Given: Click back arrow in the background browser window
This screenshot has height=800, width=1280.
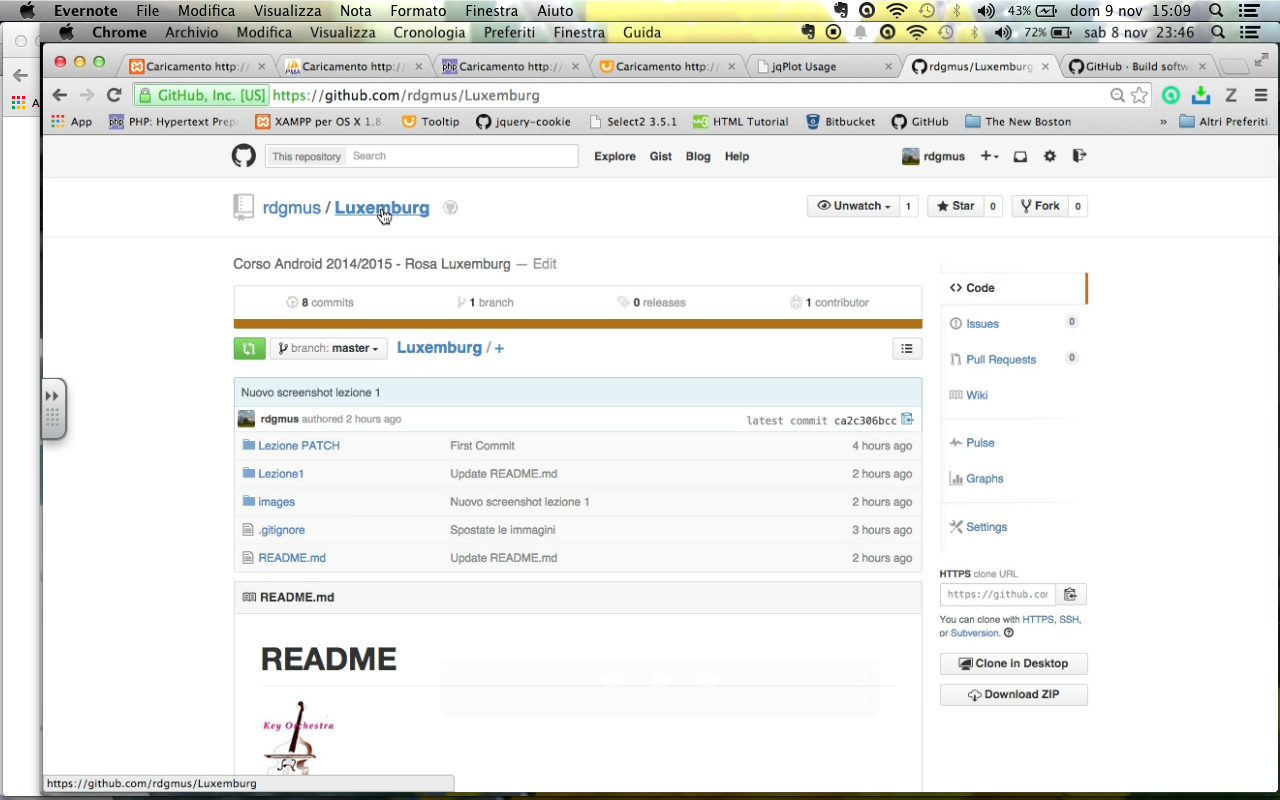Looking at the screenshot, I should pyautogui.click(x=20, y=75).
